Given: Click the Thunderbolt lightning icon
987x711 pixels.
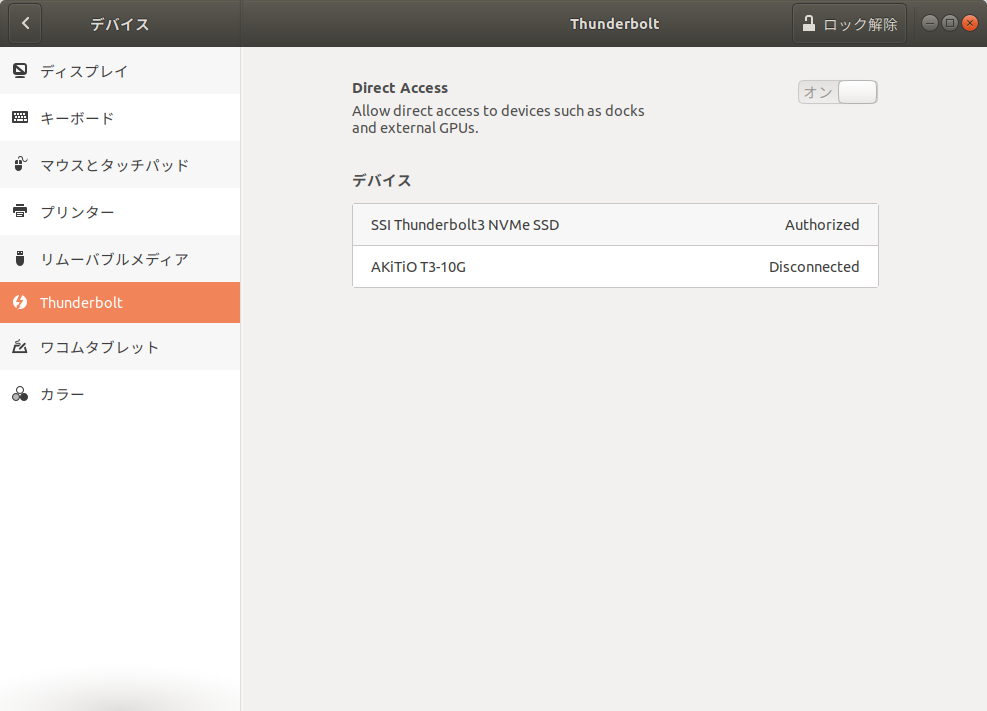Looking at the screenshot, I should click(20, 302).
